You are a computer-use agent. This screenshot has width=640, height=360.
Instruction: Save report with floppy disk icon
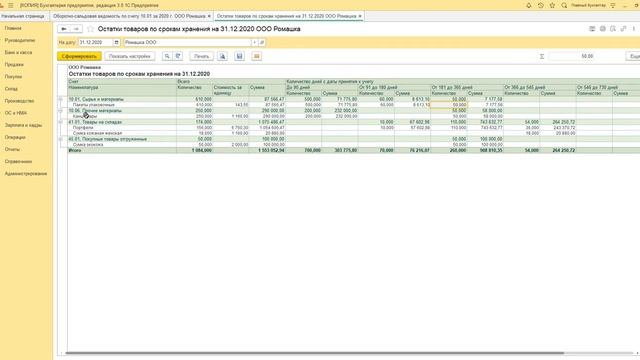click(240, 56)
